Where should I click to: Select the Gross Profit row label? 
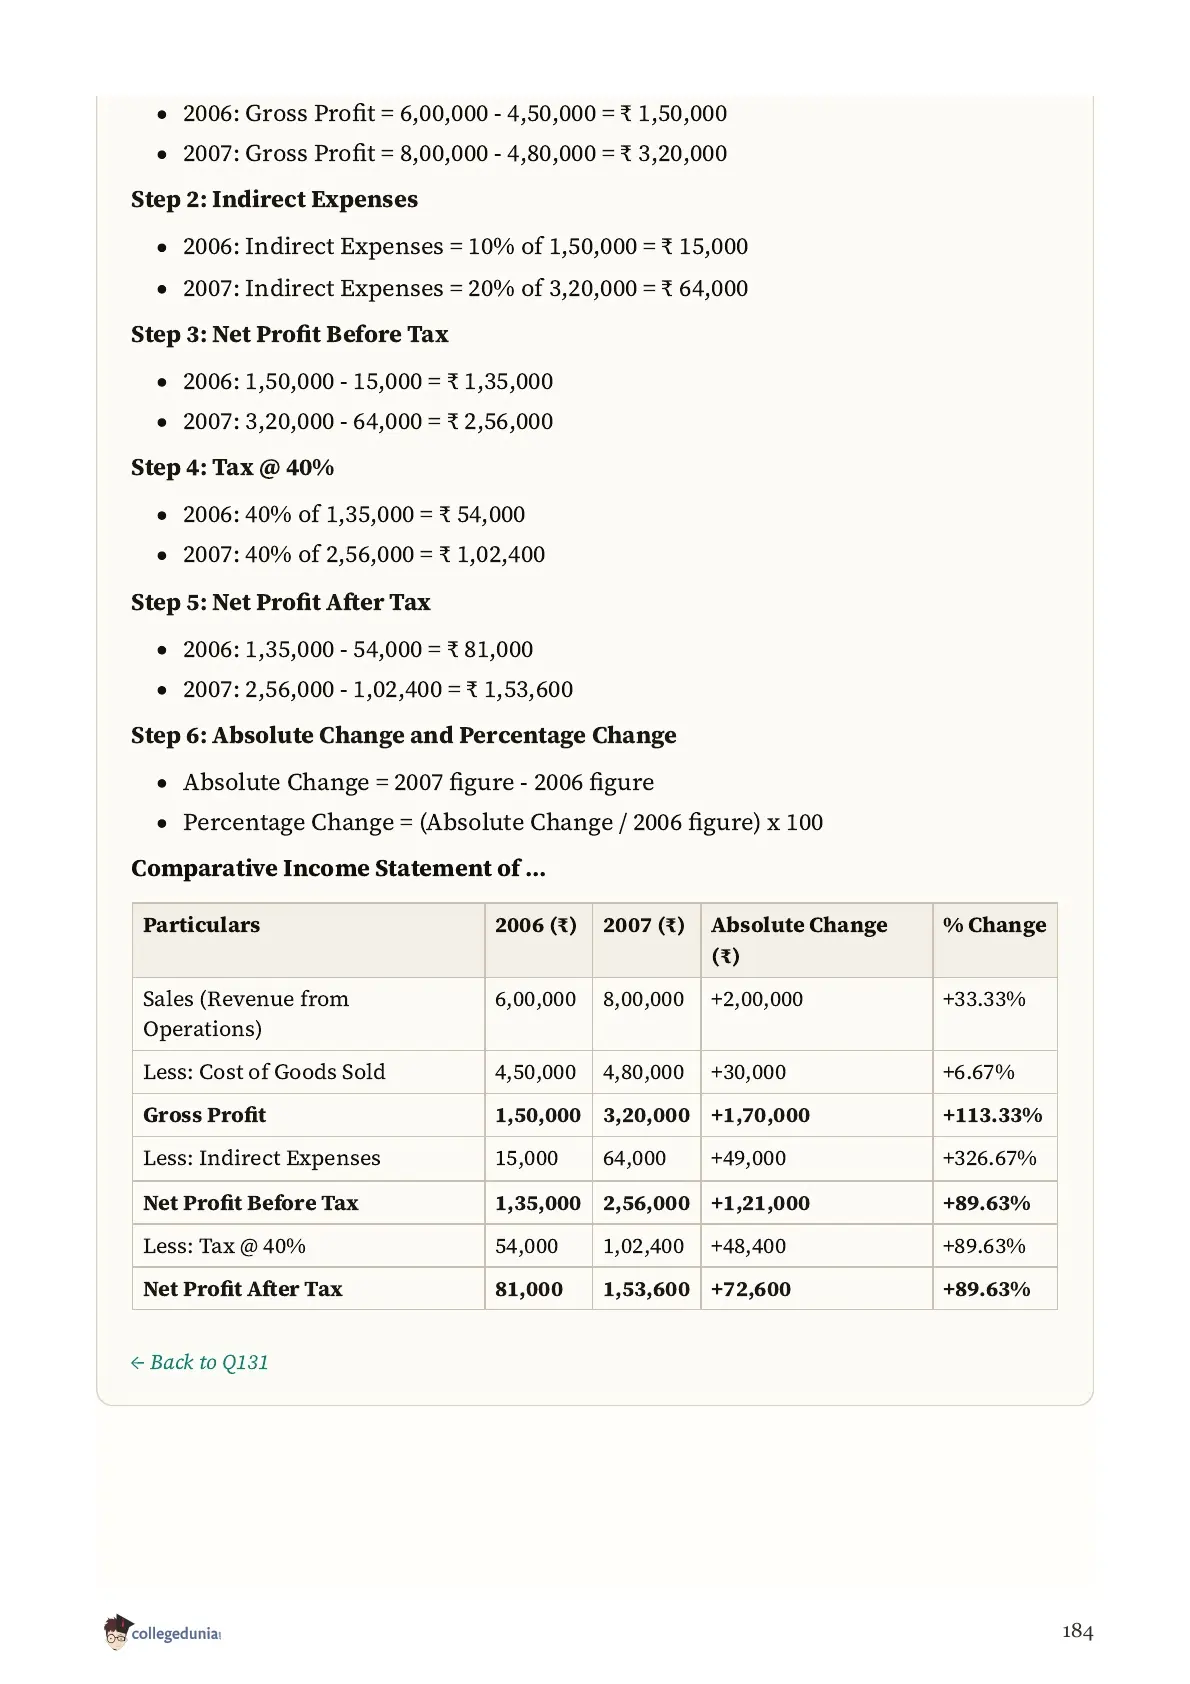[205, 1115]
